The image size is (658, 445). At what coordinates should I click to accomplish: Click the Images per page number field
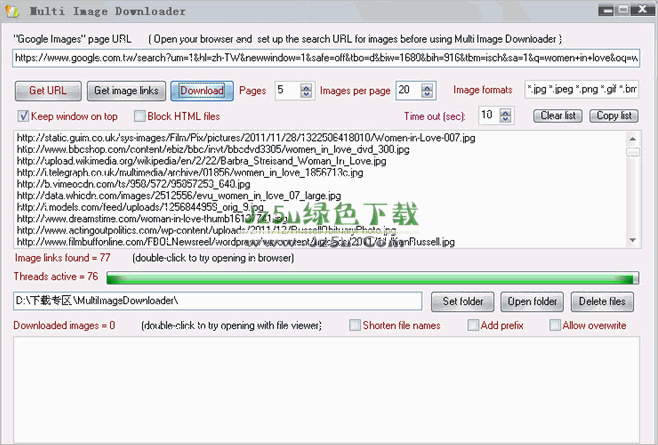point(409,90)
